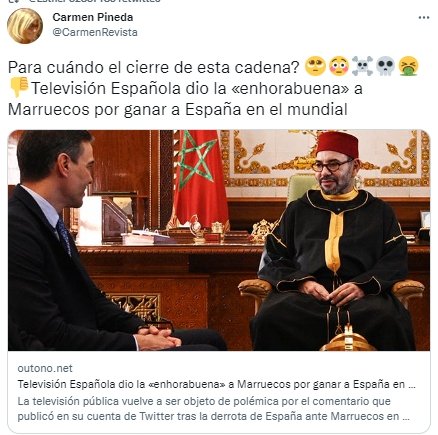Click the flushed face emoji
This screenshot has width=438, height=435.
[x=339, y=66]
